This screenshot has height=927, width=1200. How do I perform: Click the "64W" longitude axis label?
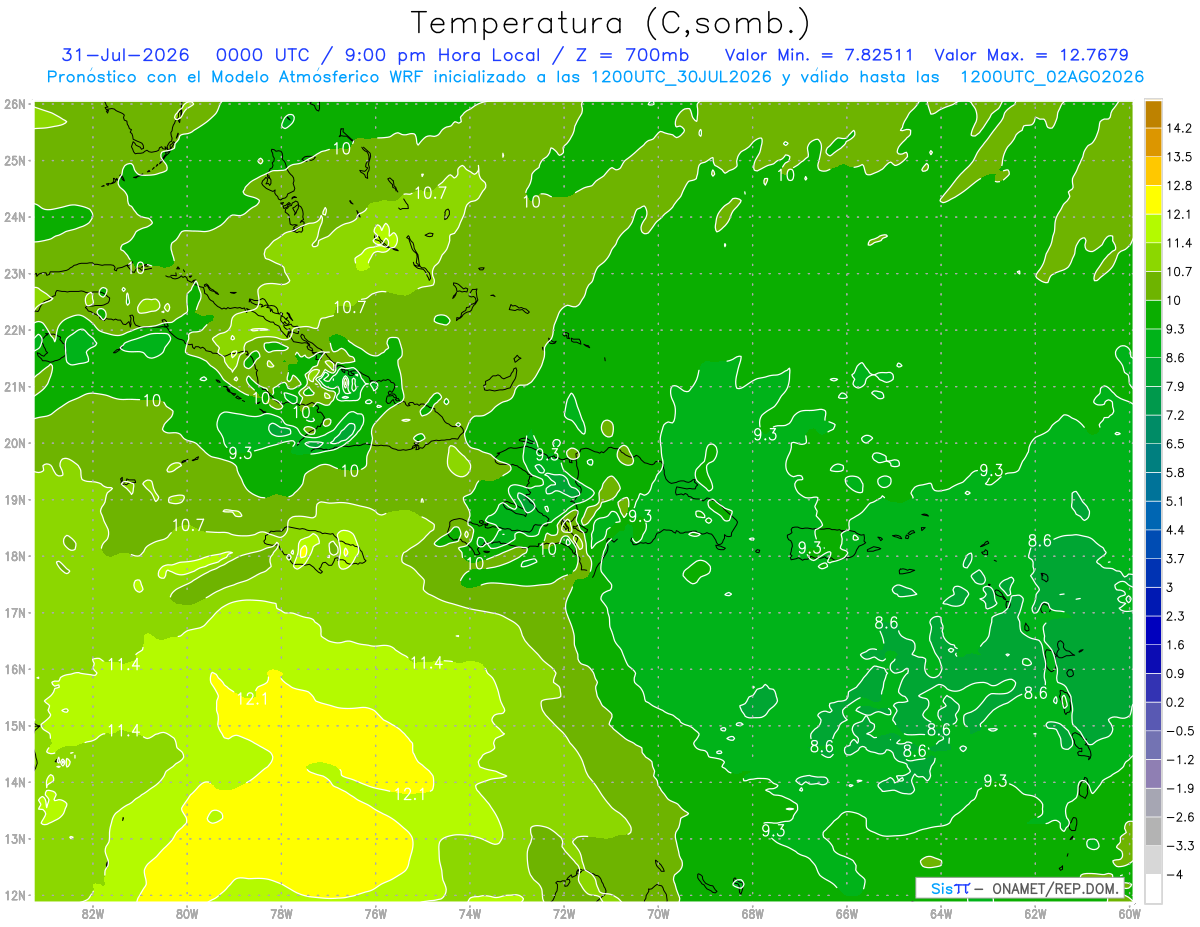[x=941, y=913]
